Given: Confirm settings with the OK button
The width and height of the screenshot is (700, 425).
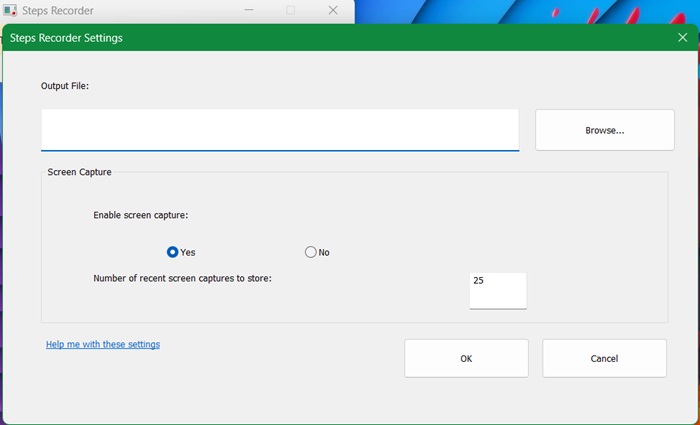Looking at the screenshot, I should (x=466, y=358).
